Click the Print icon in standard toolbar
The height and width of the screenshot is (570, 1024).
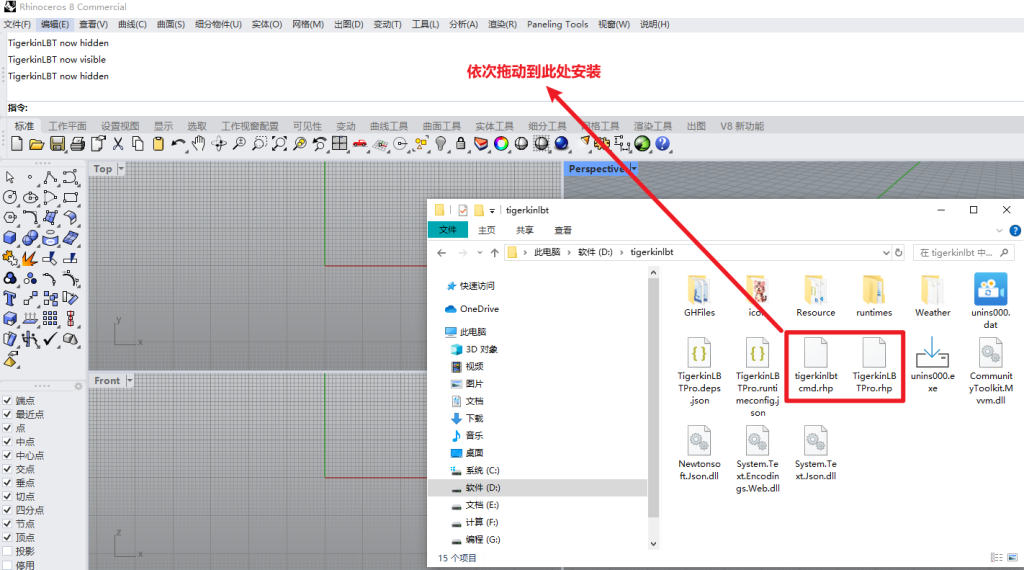[78, 144]
